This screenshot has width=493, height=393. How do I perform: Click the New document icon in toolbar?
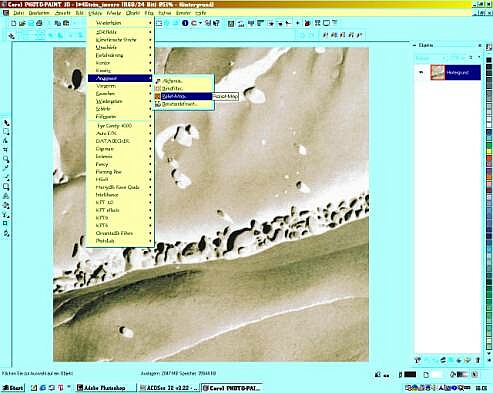[14, 23]
